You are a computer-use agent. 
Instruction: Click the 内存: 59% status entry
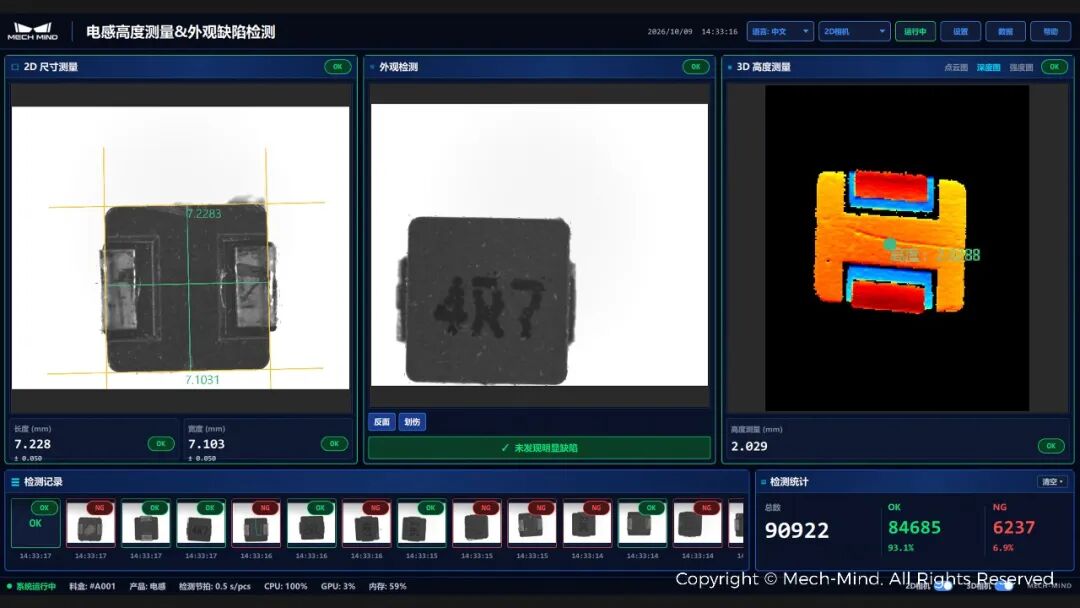tap(387, 587)
